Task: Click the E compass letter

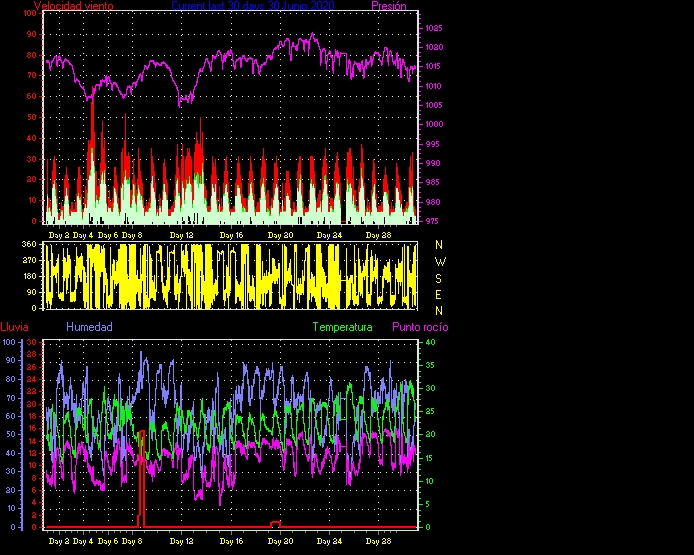Action: [x=439, y=295]
